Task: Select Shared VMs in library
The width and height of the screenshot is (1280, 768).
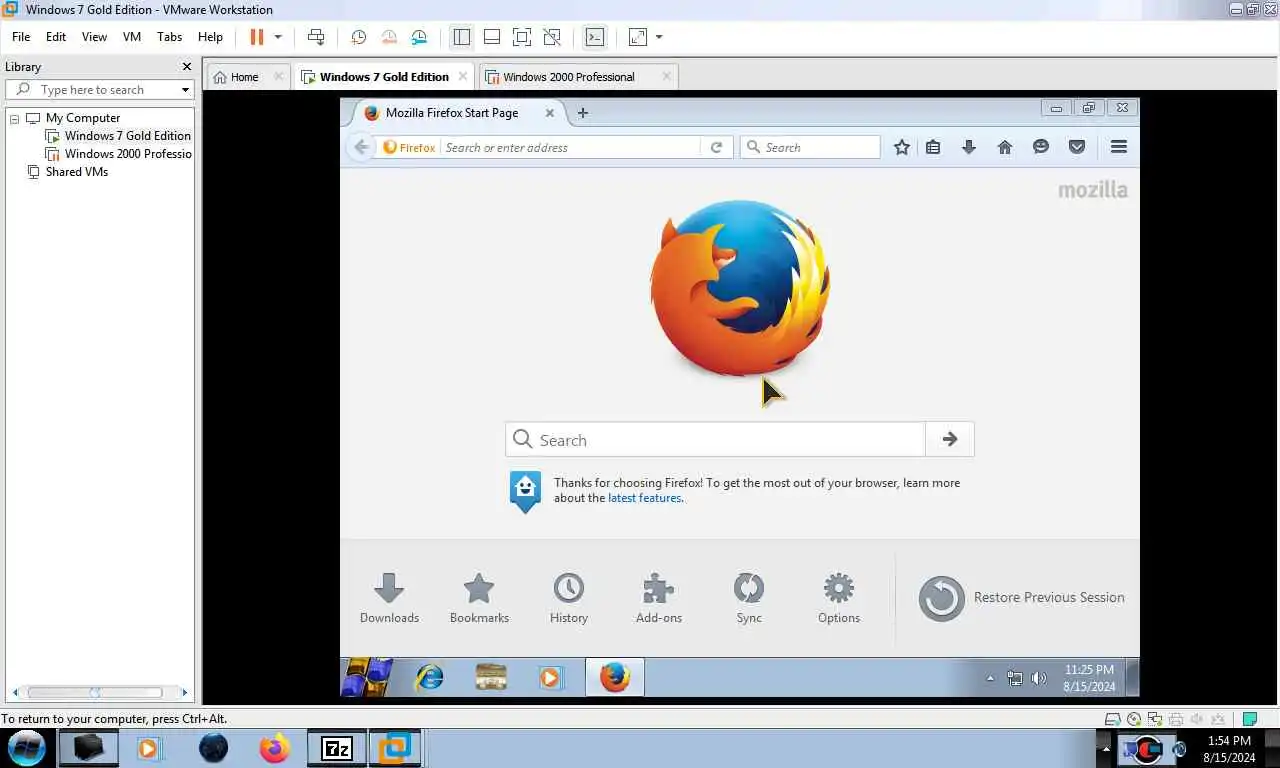Action: pyautogui.click(x=68, y=172)
